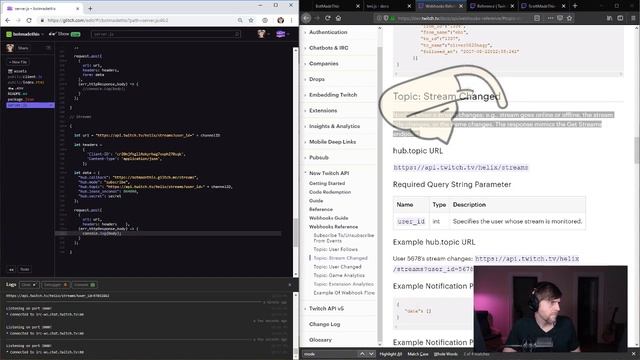Open Topic: Game Analytics link
The width and height of the screenshot is (640, 360).
click(x=339, y=276)
